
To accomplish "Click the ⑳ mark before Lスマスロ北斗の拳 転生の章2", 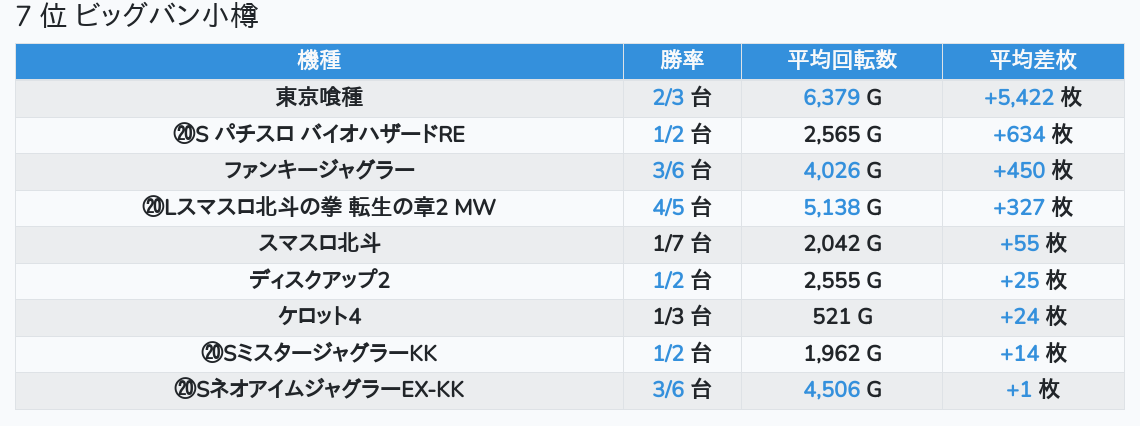I will [x=153, y=207].
